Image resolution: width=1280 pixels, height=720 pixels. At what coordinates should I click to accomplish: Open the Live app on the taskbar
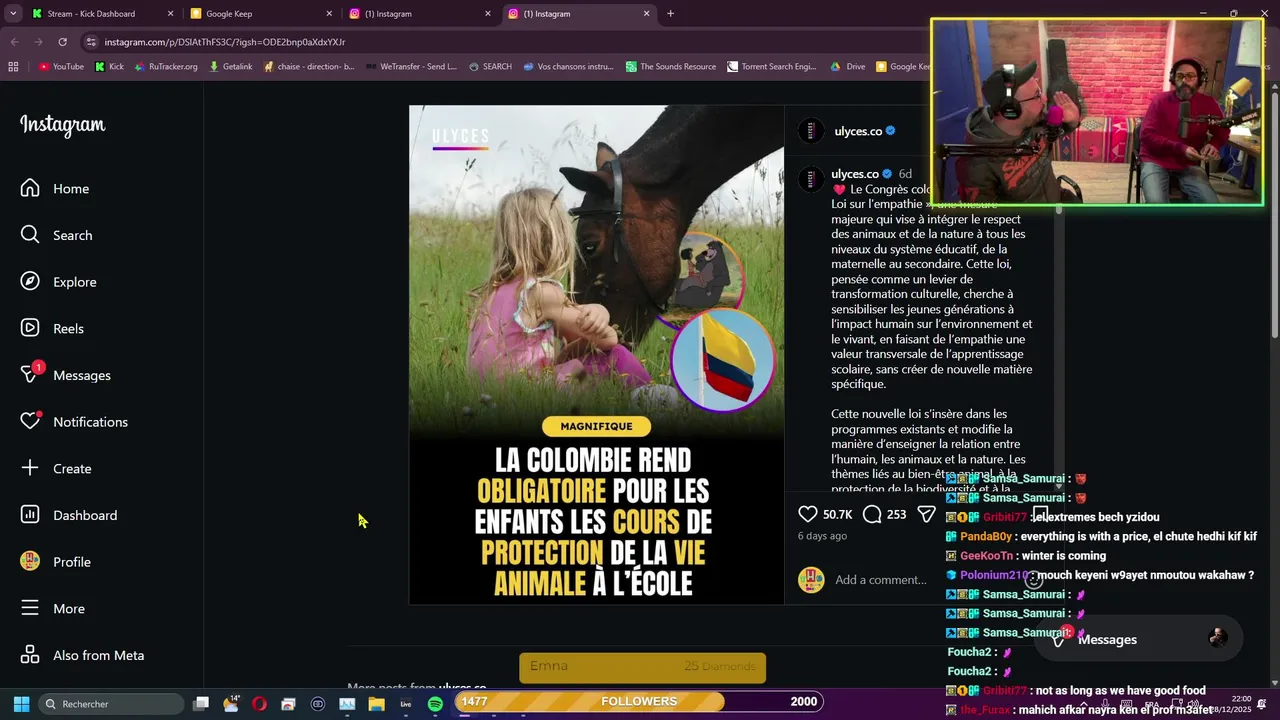[x=406, y=704]
